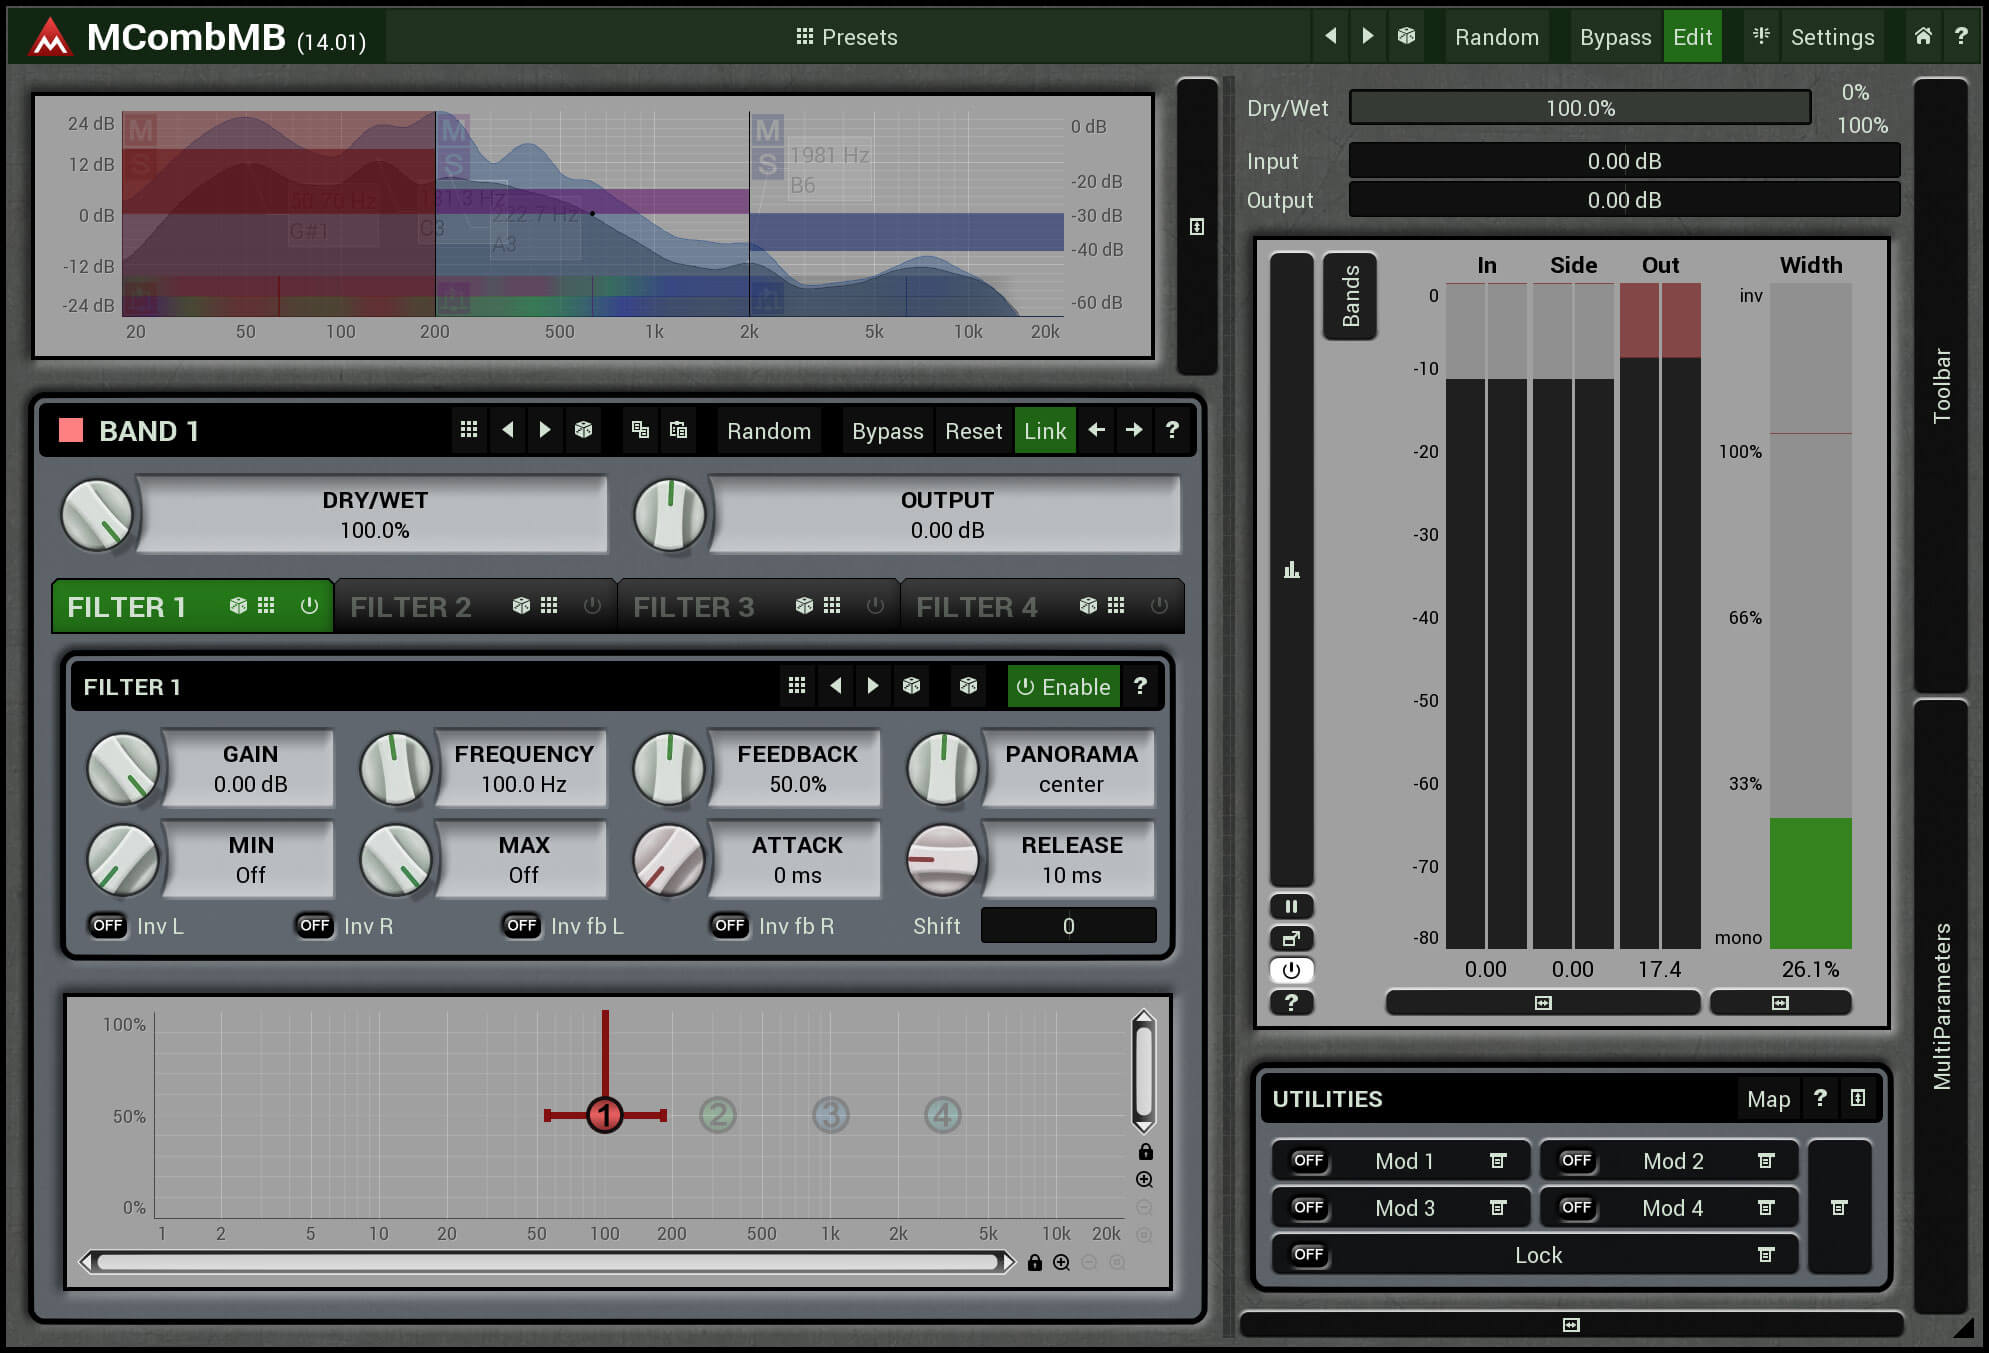Viewport: 1989px width, 1353px height.
Task: Toggle the Inv R switch
Action: coord(315,926)
